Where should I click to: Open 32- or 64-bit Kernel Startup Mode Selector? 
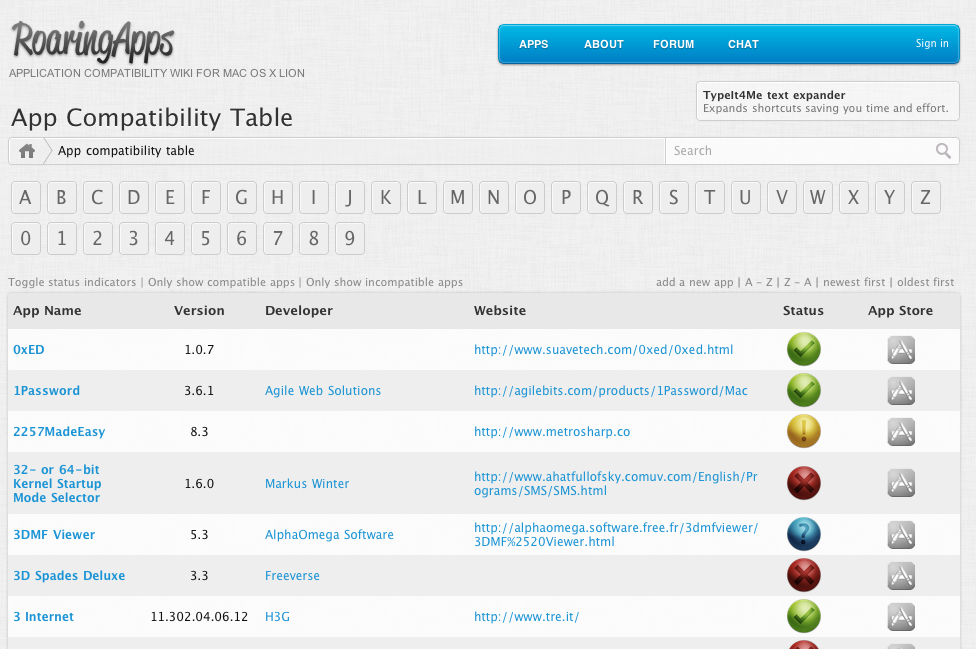tap(57, 483)
